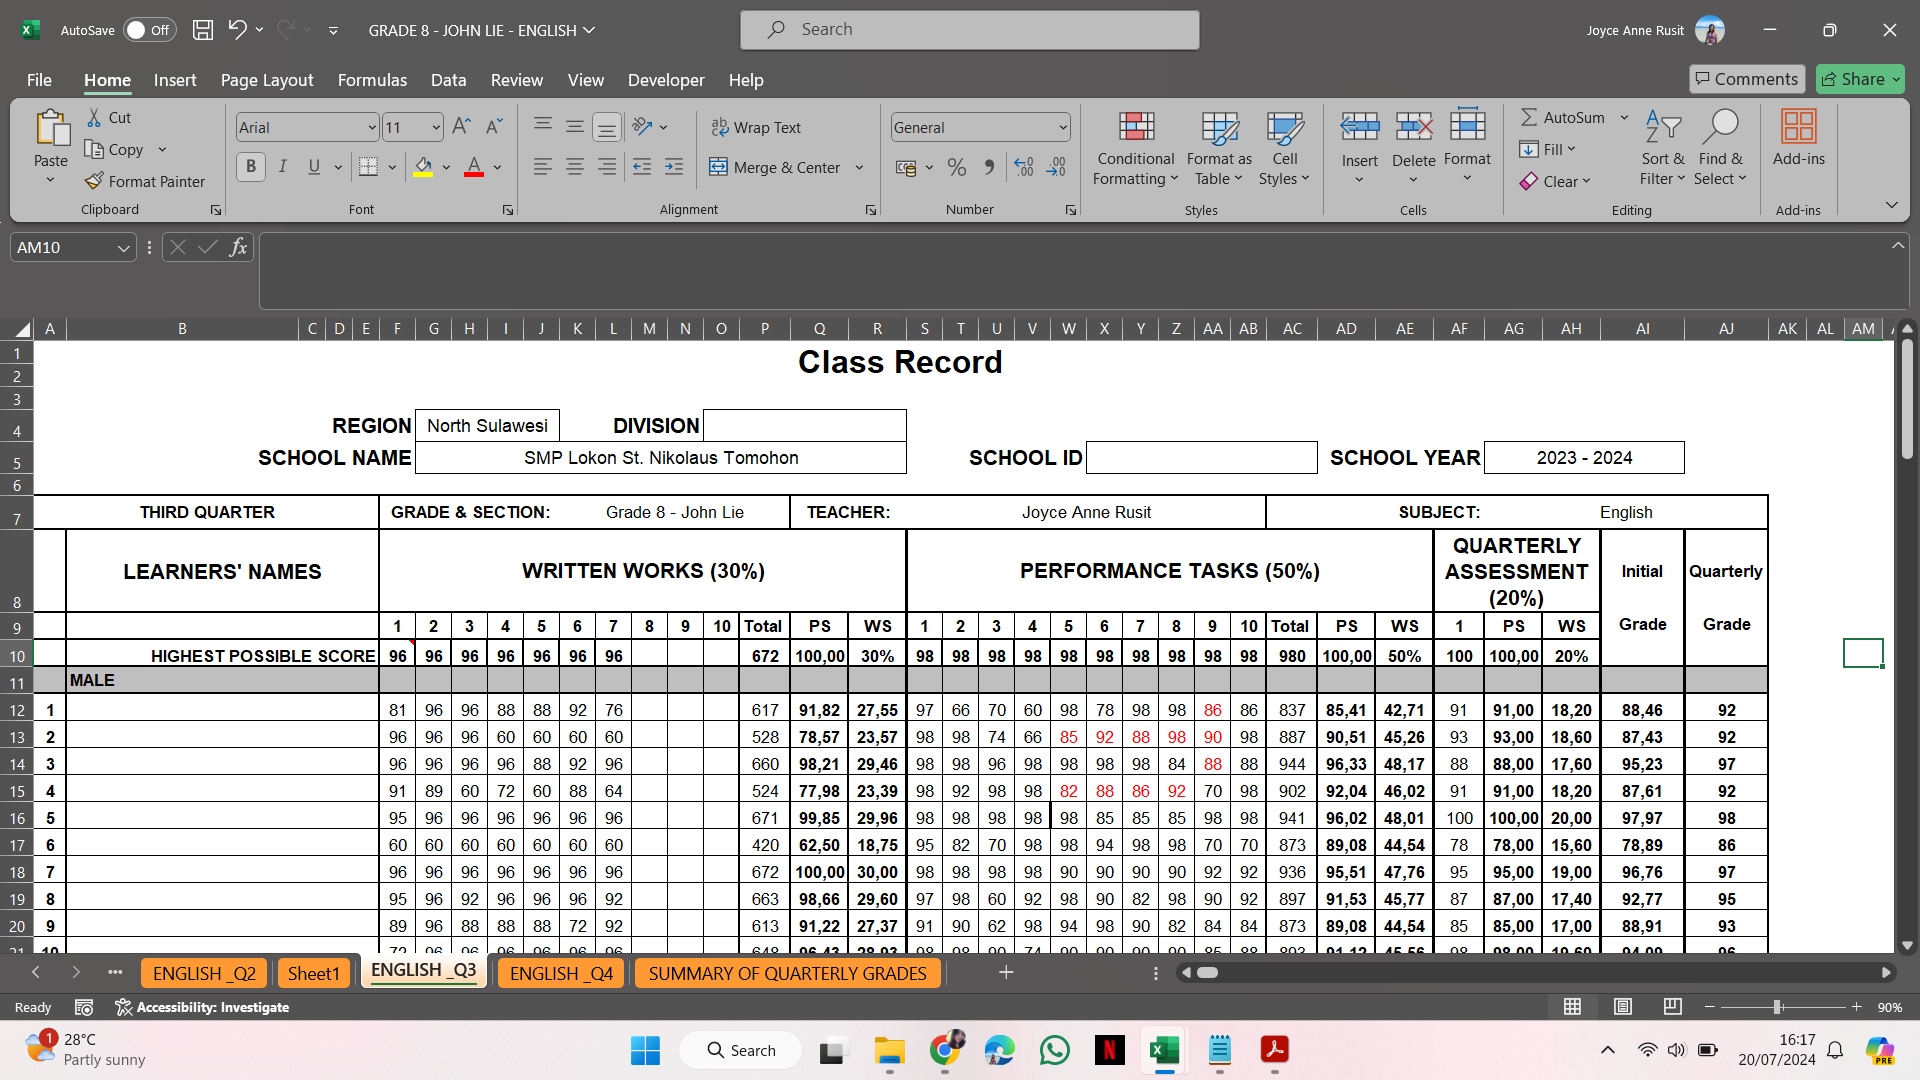Screen dimensions: 1920x1080
Task: Open the Formulas ribbon tab
Action: (x=372, y=80)
